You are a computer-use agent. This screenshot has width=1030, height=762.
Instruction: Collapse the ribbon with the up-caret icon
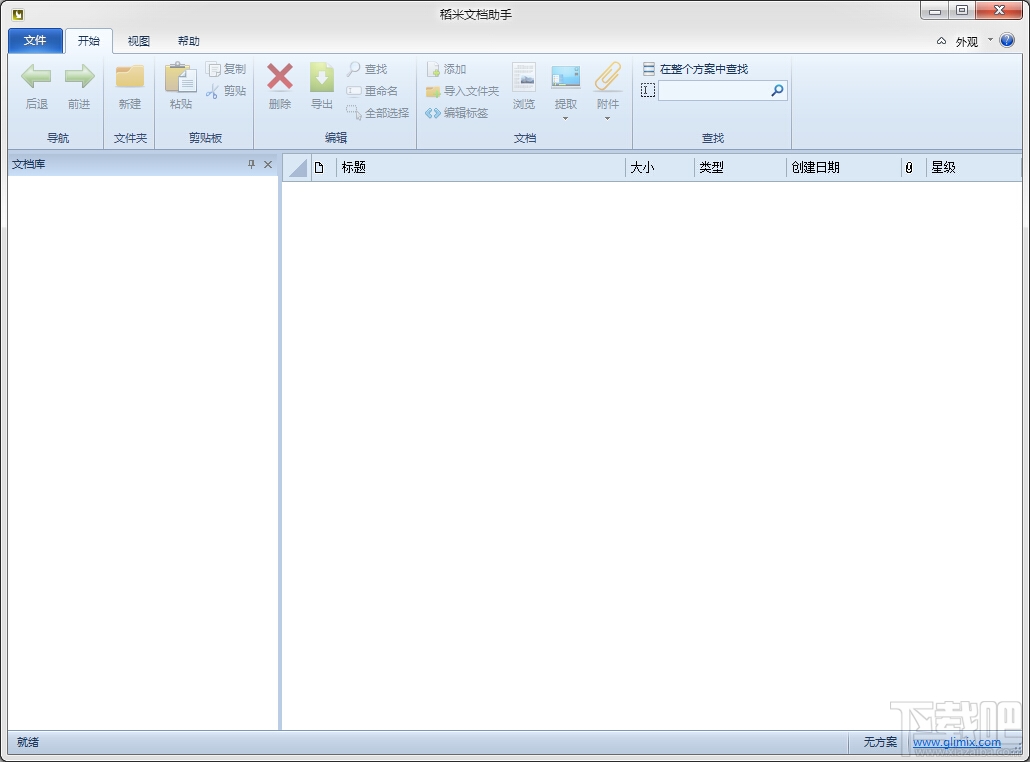[941, 41]
